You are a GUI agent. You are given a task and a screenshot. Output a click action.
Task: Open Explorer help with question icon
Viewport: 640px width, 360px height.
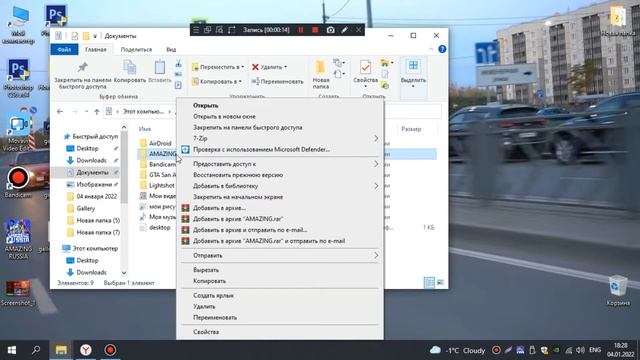(x=442, y=49)
